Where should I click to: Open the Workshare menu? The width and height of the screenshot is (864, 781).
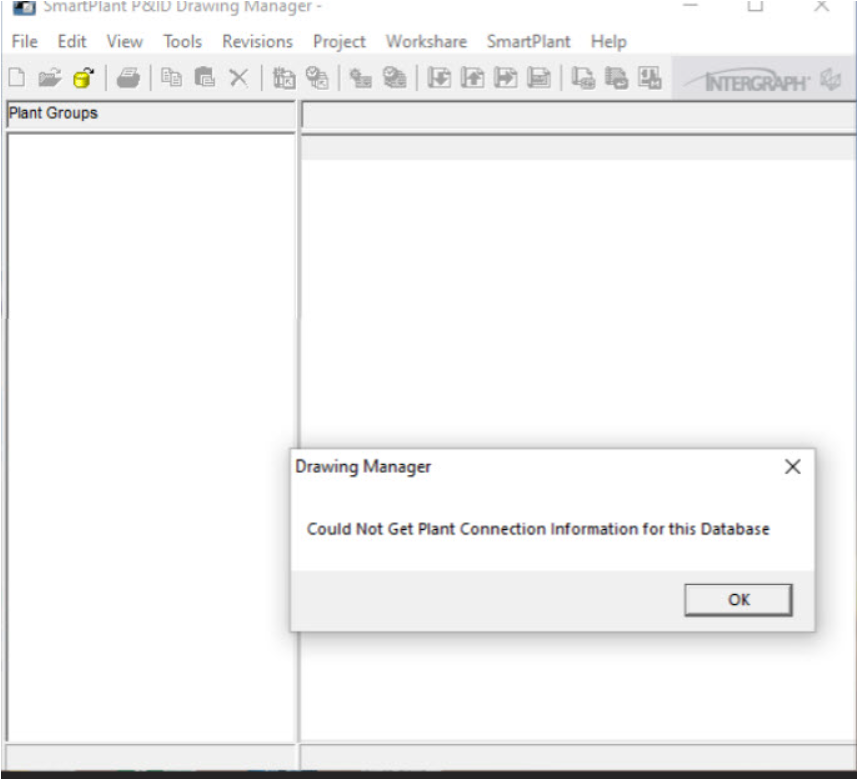click(x=426, y=41)
